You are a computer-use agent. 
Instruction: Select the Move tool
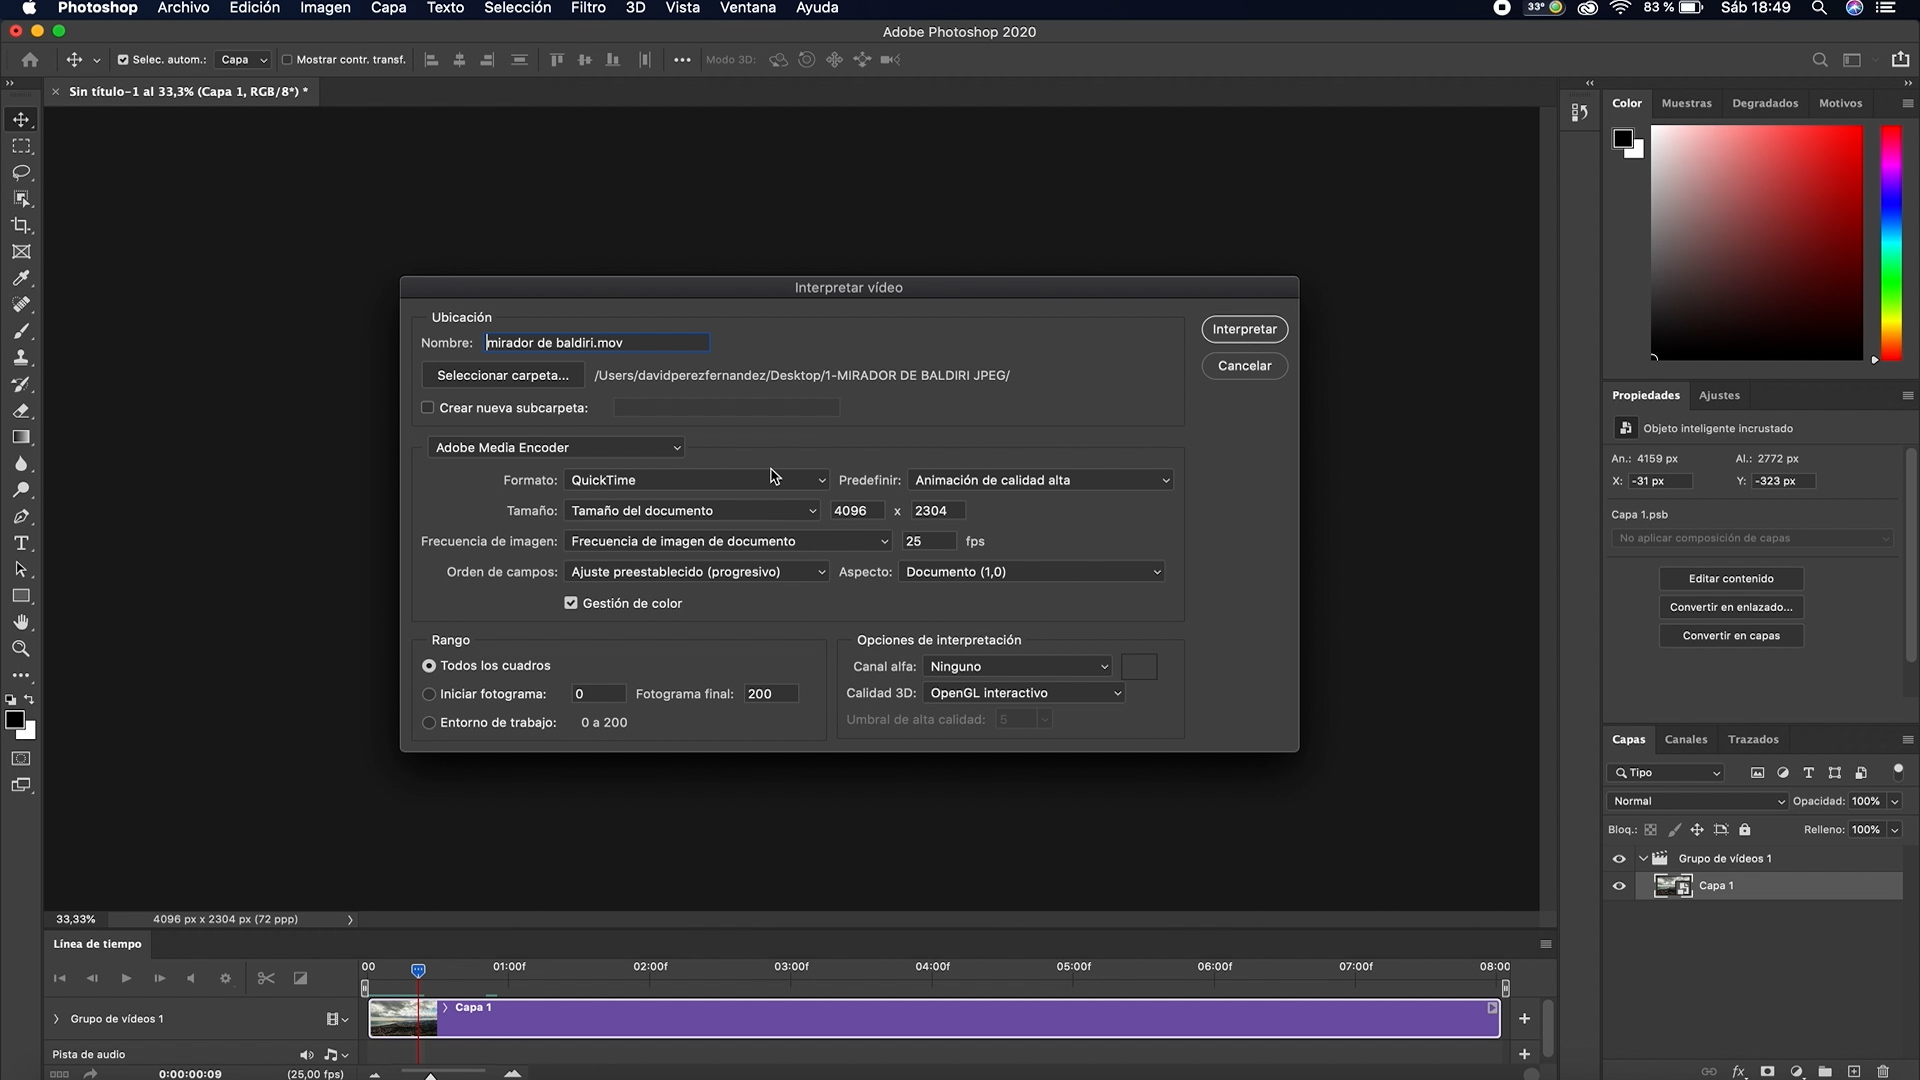[x=20, y=118]
